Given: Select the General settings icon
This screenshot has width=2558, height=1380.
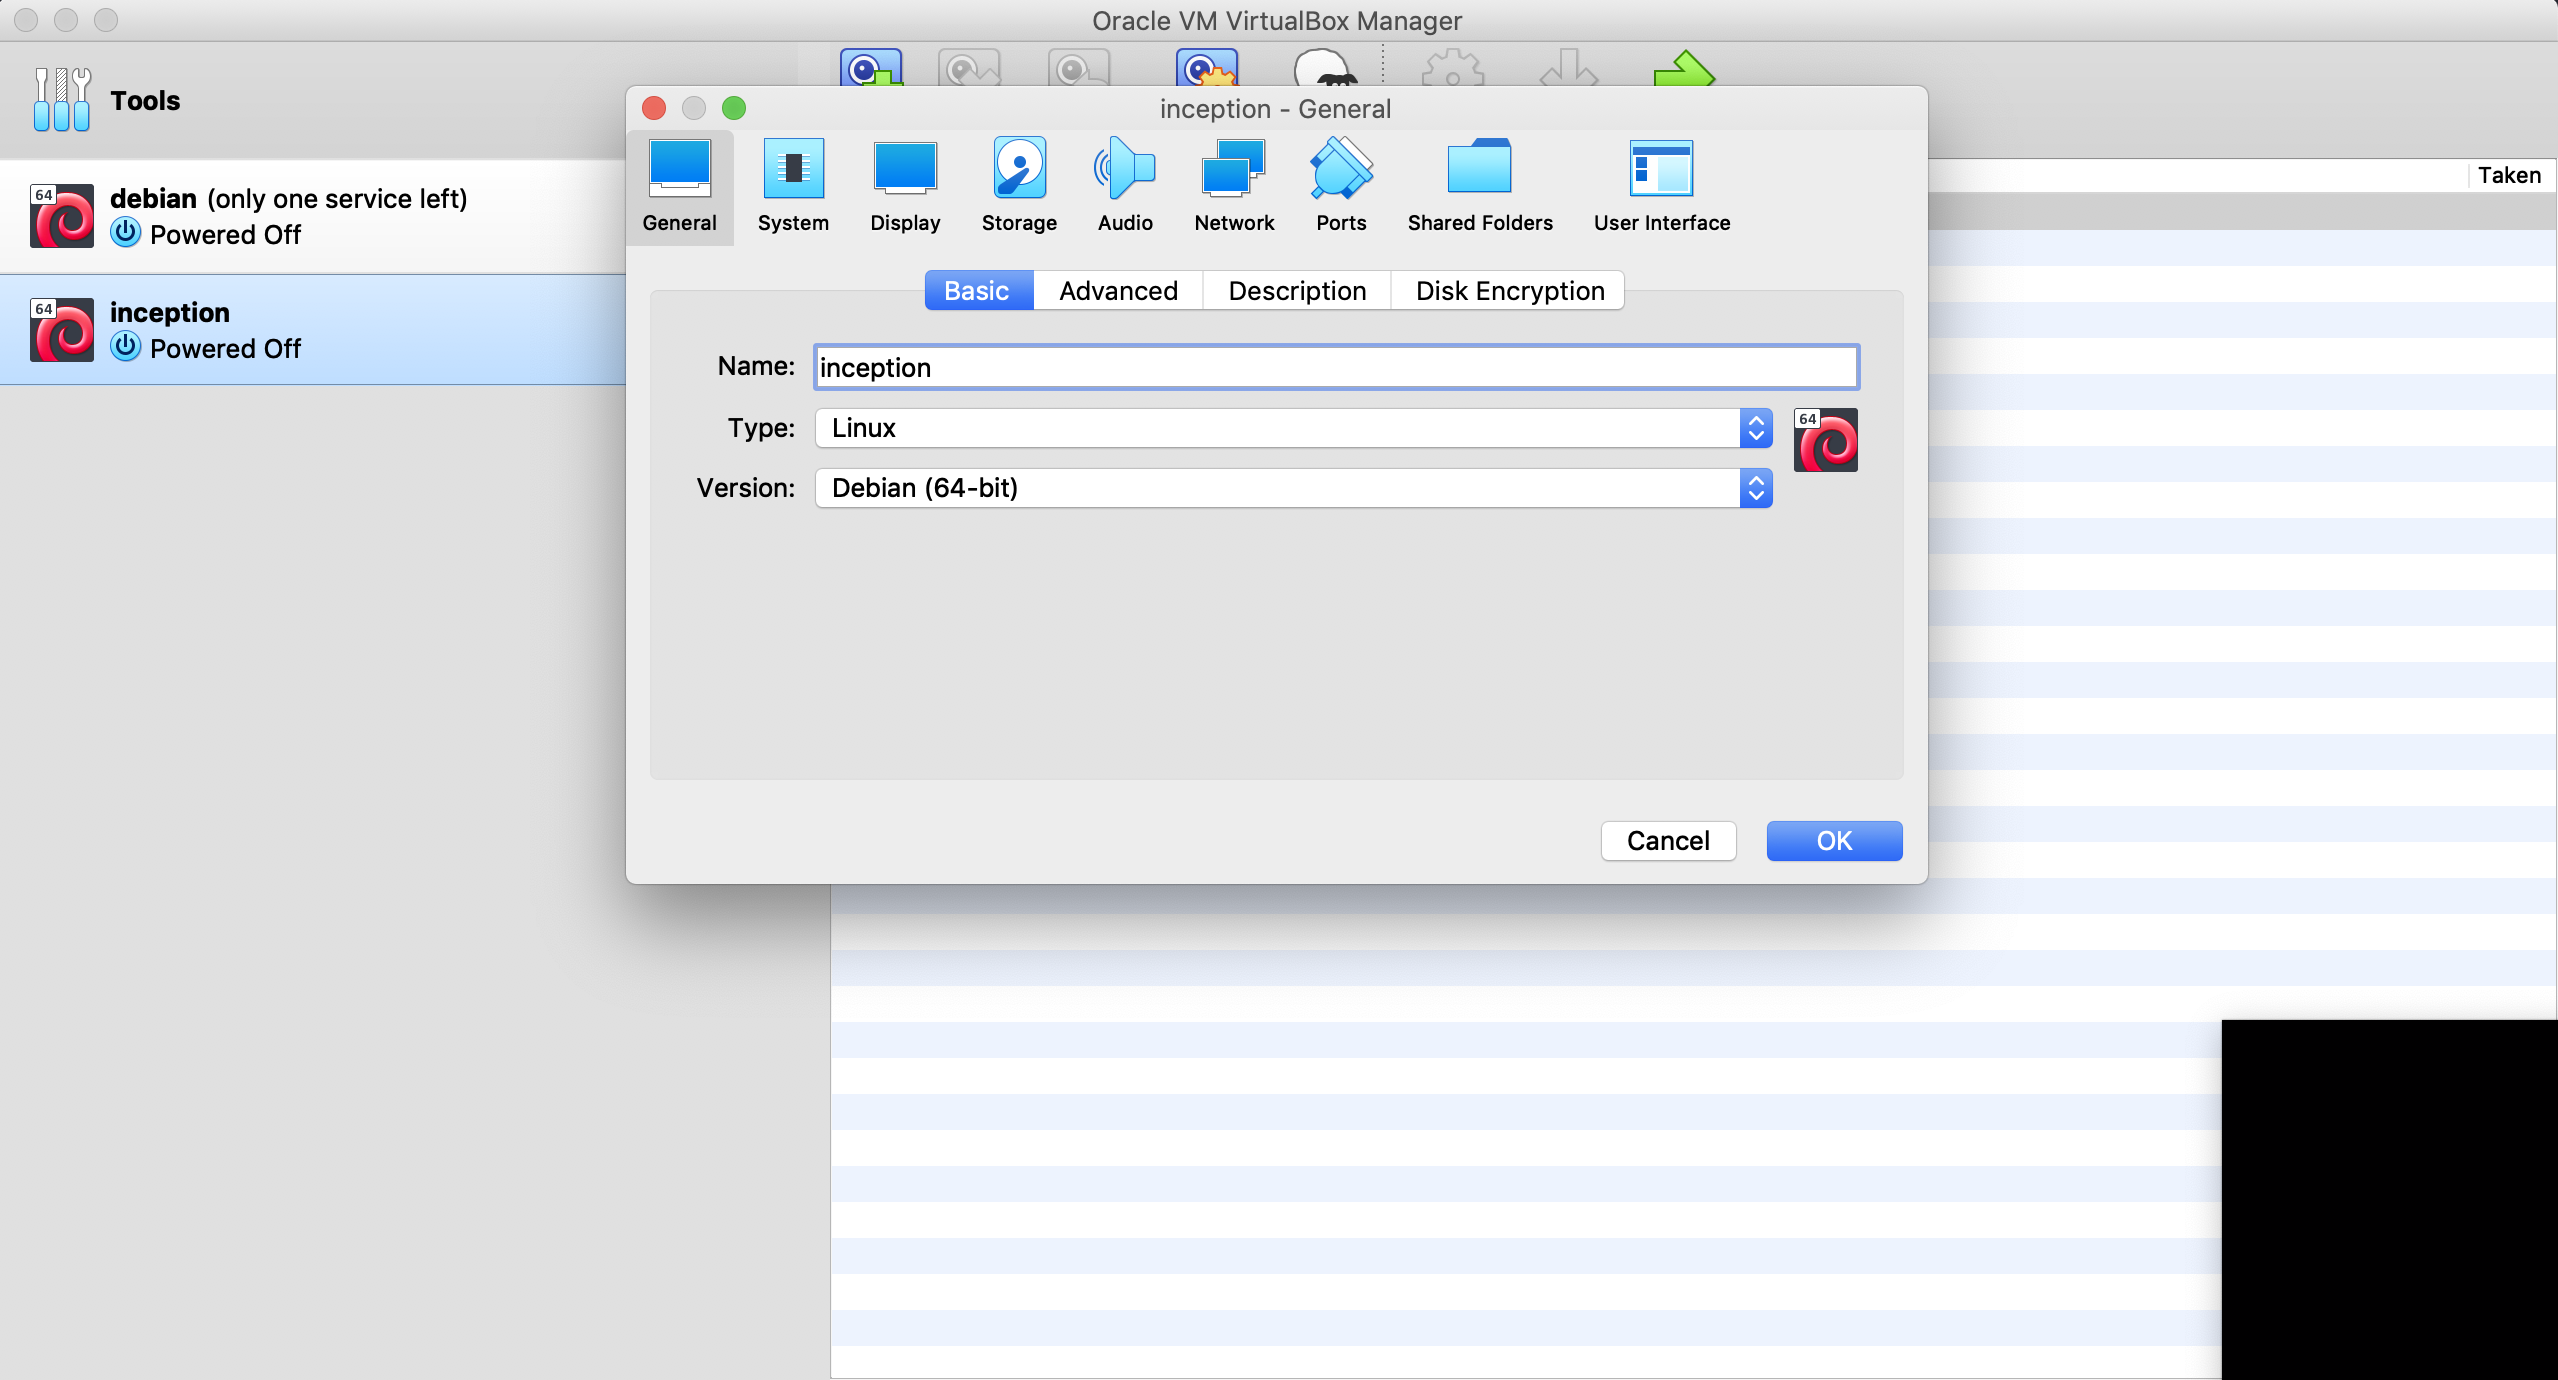Looking at the screenshot, I should pos(680,187).
